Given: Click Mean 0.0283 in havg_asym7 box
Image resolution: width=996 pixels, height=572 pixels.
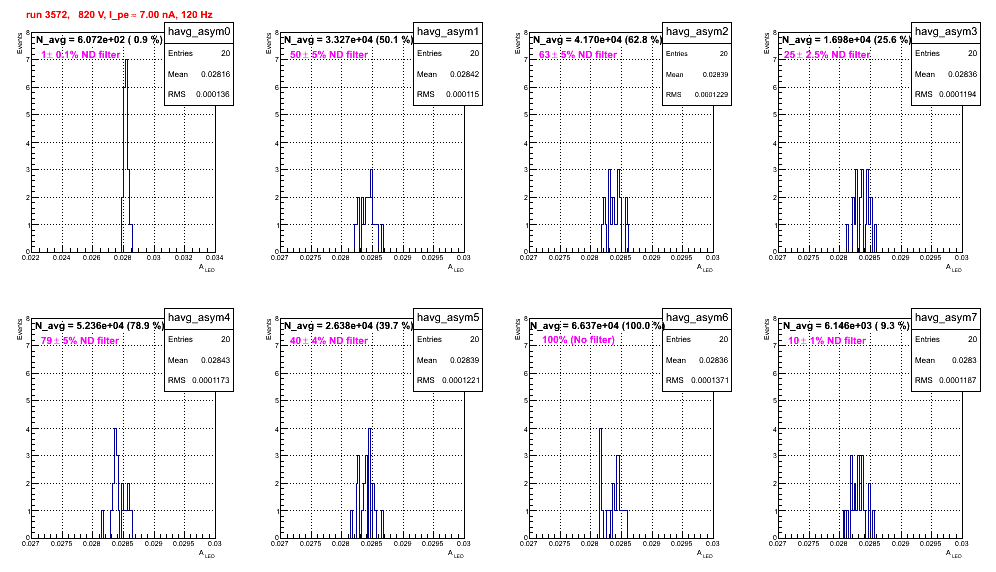Looking at the screenshot, I should [946, 360].
